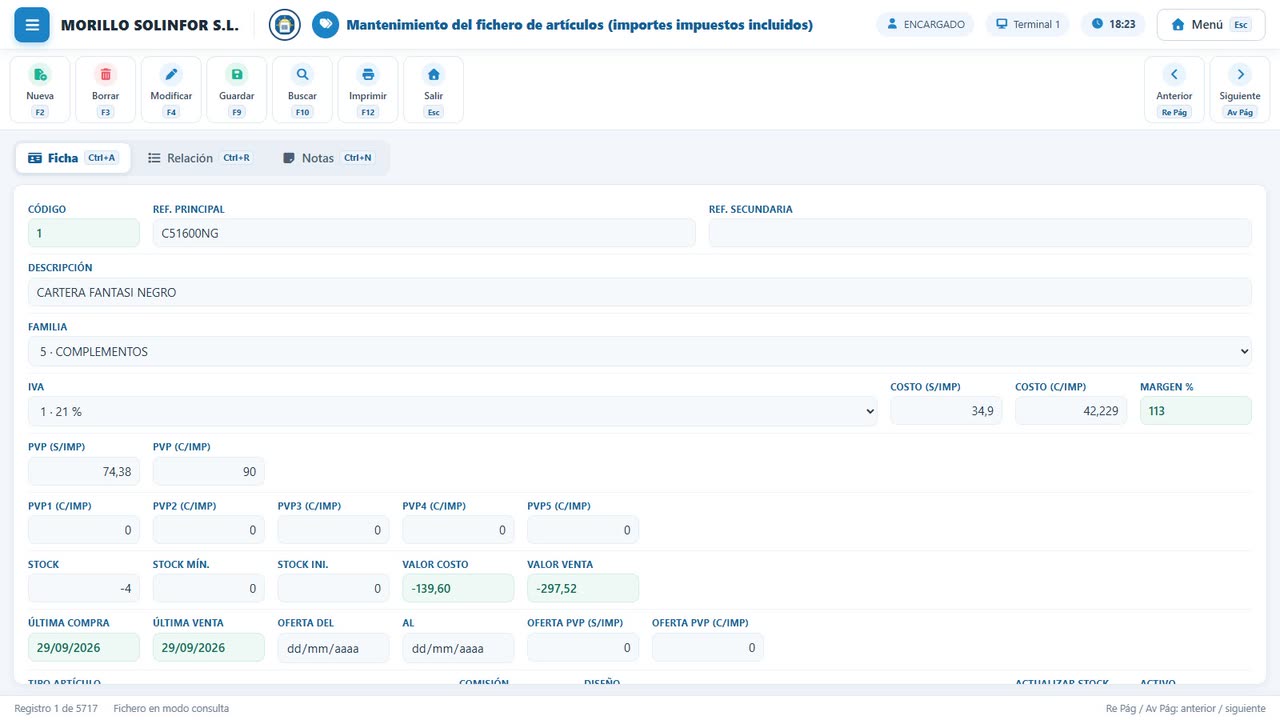Click the Stock Mín. field
The width and height of the screenshot is (1280, 720).
pyautogui.click(x=209, y=588)
